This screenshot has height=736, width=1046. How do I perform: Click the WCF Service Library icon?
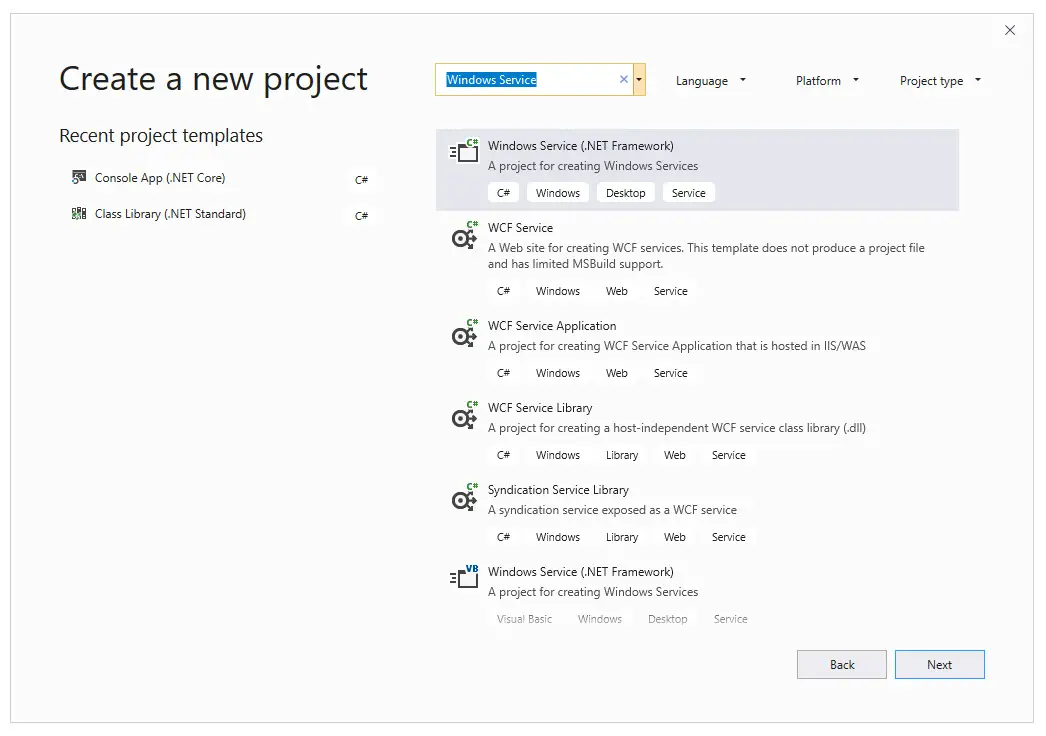tap(464, 415)
